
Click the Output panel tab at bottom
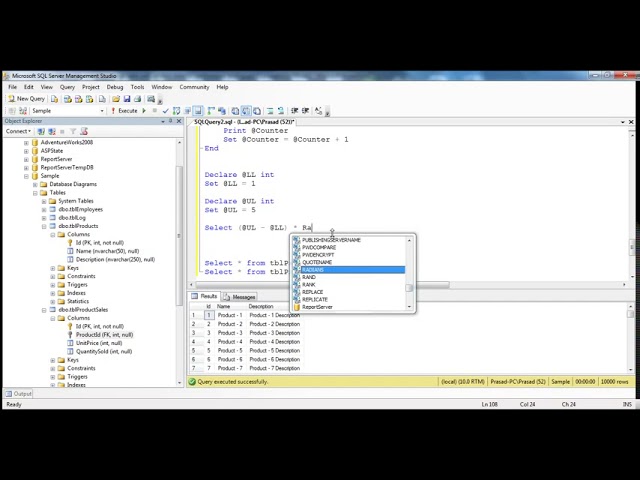click(18, 394)
